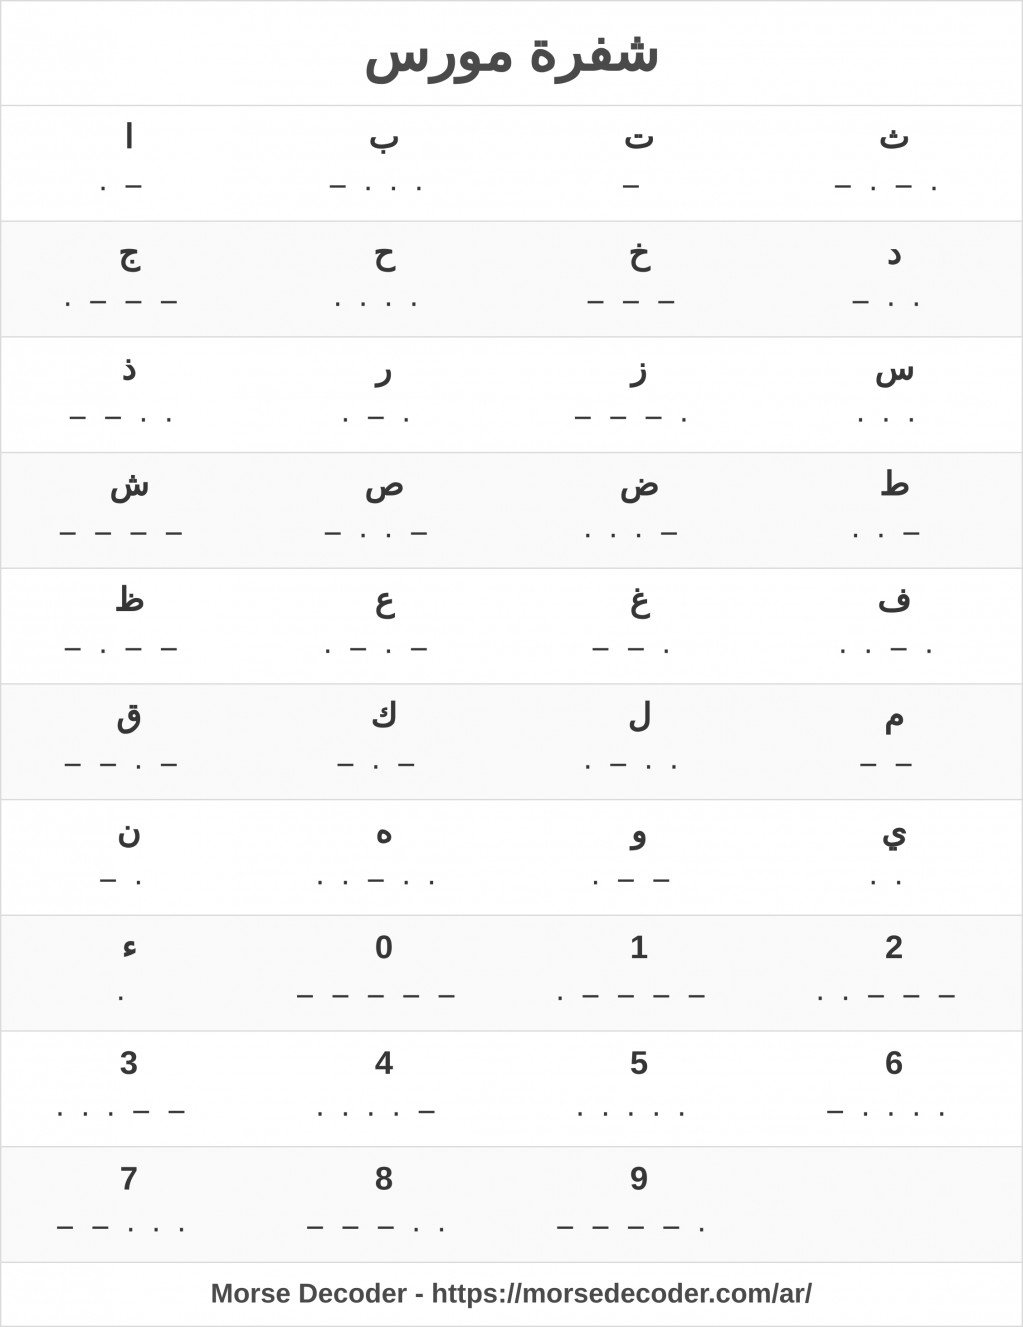Click the Morse code under digit 7
Viewport: 1023px width, 1327px height.
[x=121, y=1226]
